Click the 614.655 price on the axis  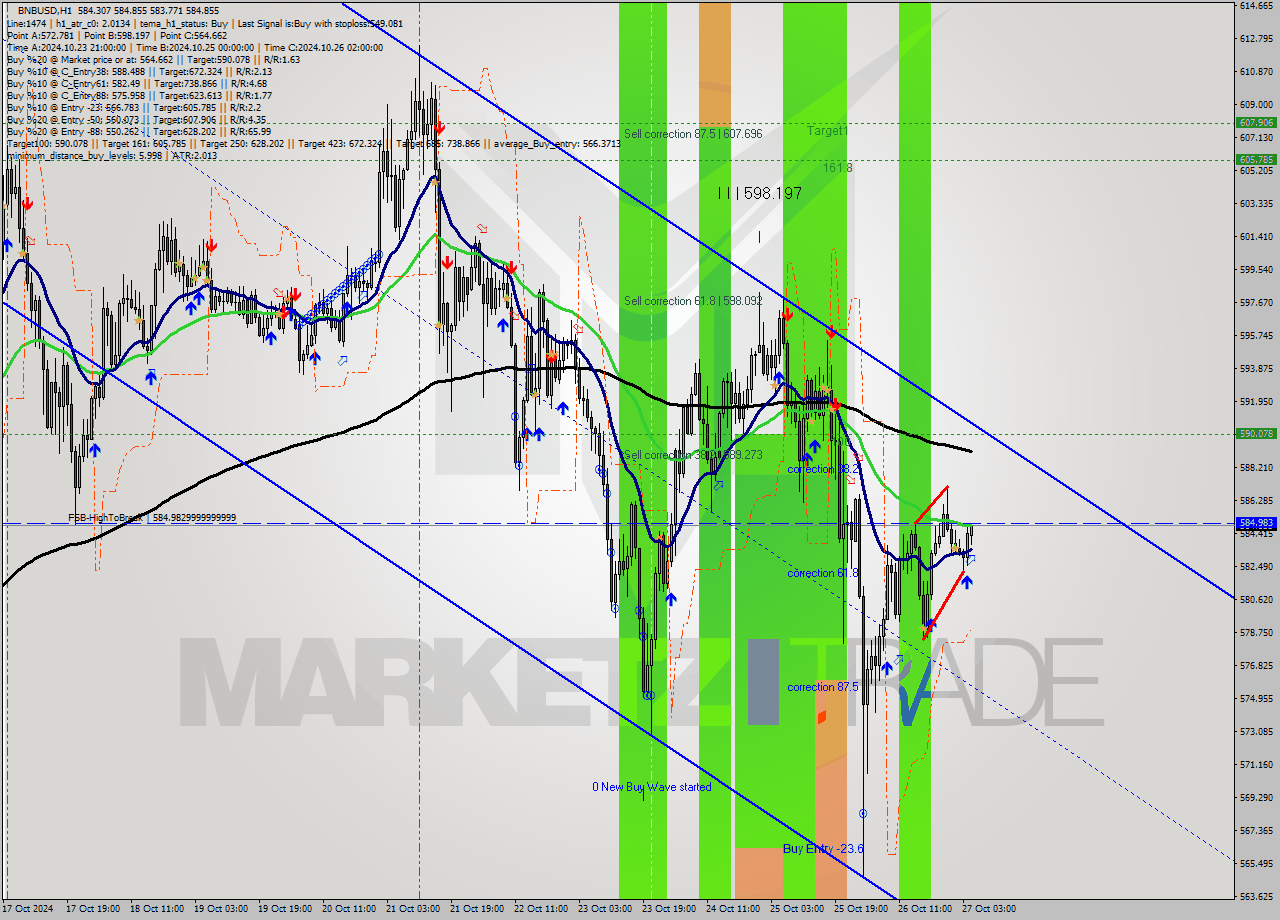[x=1256, y=6]
